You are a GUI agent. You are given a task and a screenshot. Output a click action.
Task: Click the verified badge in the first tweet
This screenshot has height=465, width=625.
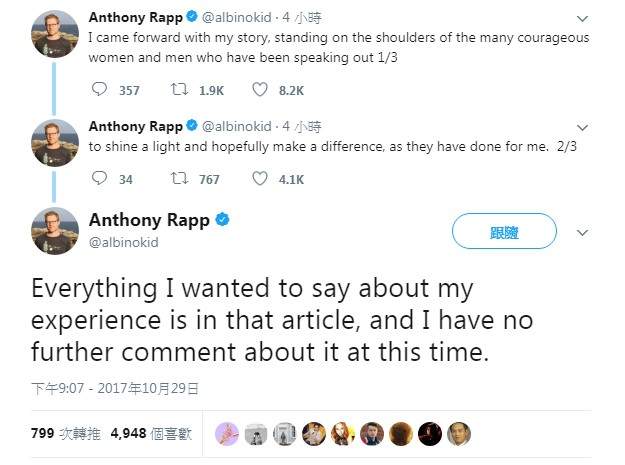(191, 17)
